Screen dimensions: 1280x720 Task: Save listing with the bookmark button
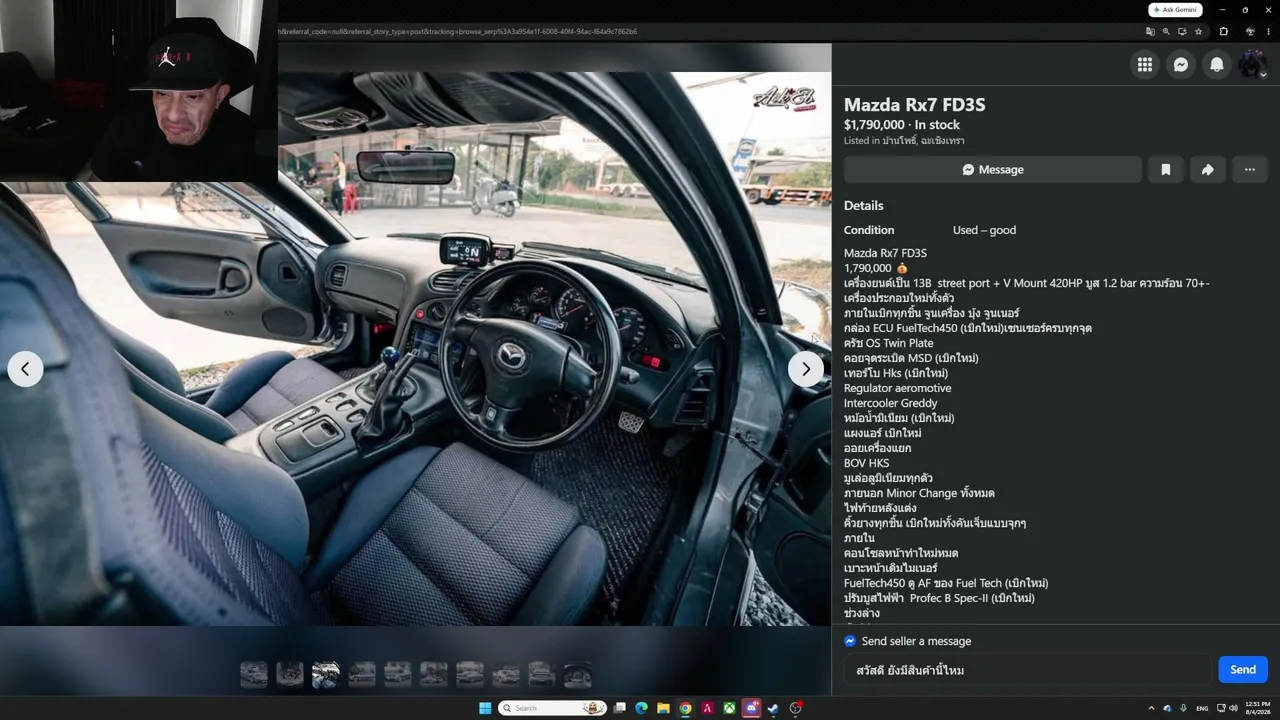pos(1165,170)
